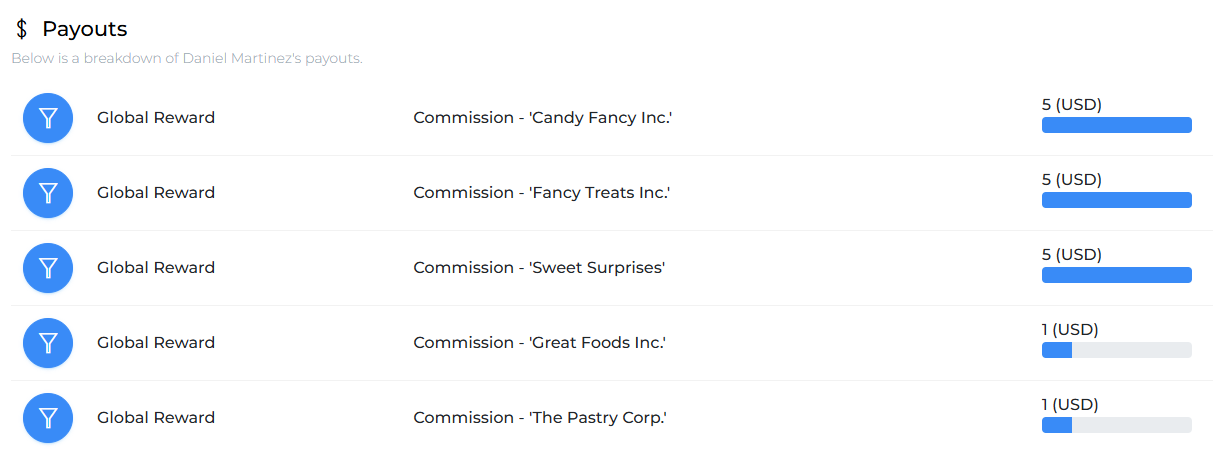Screen dimensions: 1213x453
Task: Click the funnel icon for Great Foods Inc.
Action: pos(48,343)
